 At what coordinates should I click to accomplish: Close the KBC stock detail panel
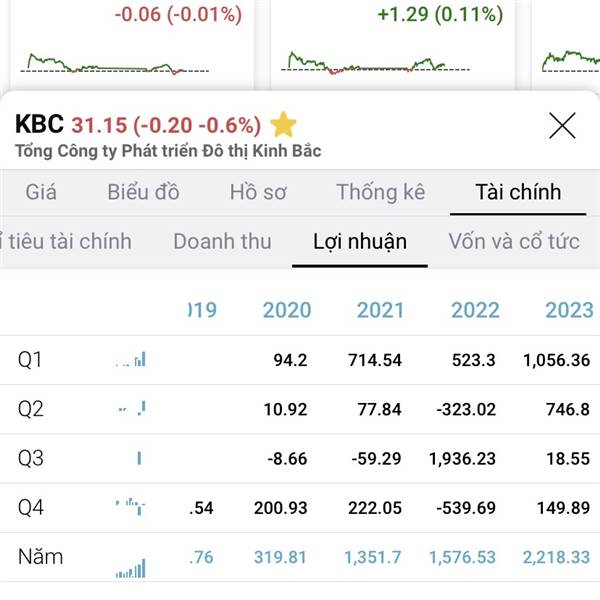pyautogui.click(x=562, y=126)
